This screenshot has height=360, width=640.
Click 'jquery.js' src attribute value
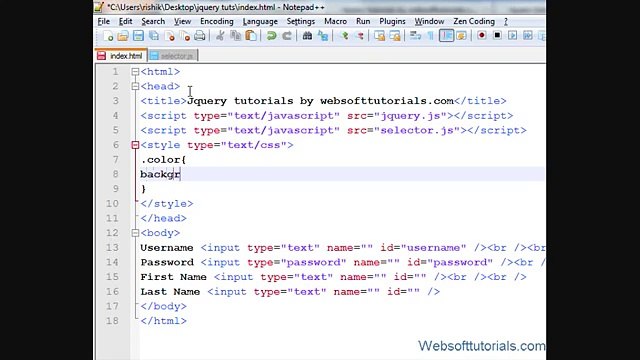(x=411, y=116)
